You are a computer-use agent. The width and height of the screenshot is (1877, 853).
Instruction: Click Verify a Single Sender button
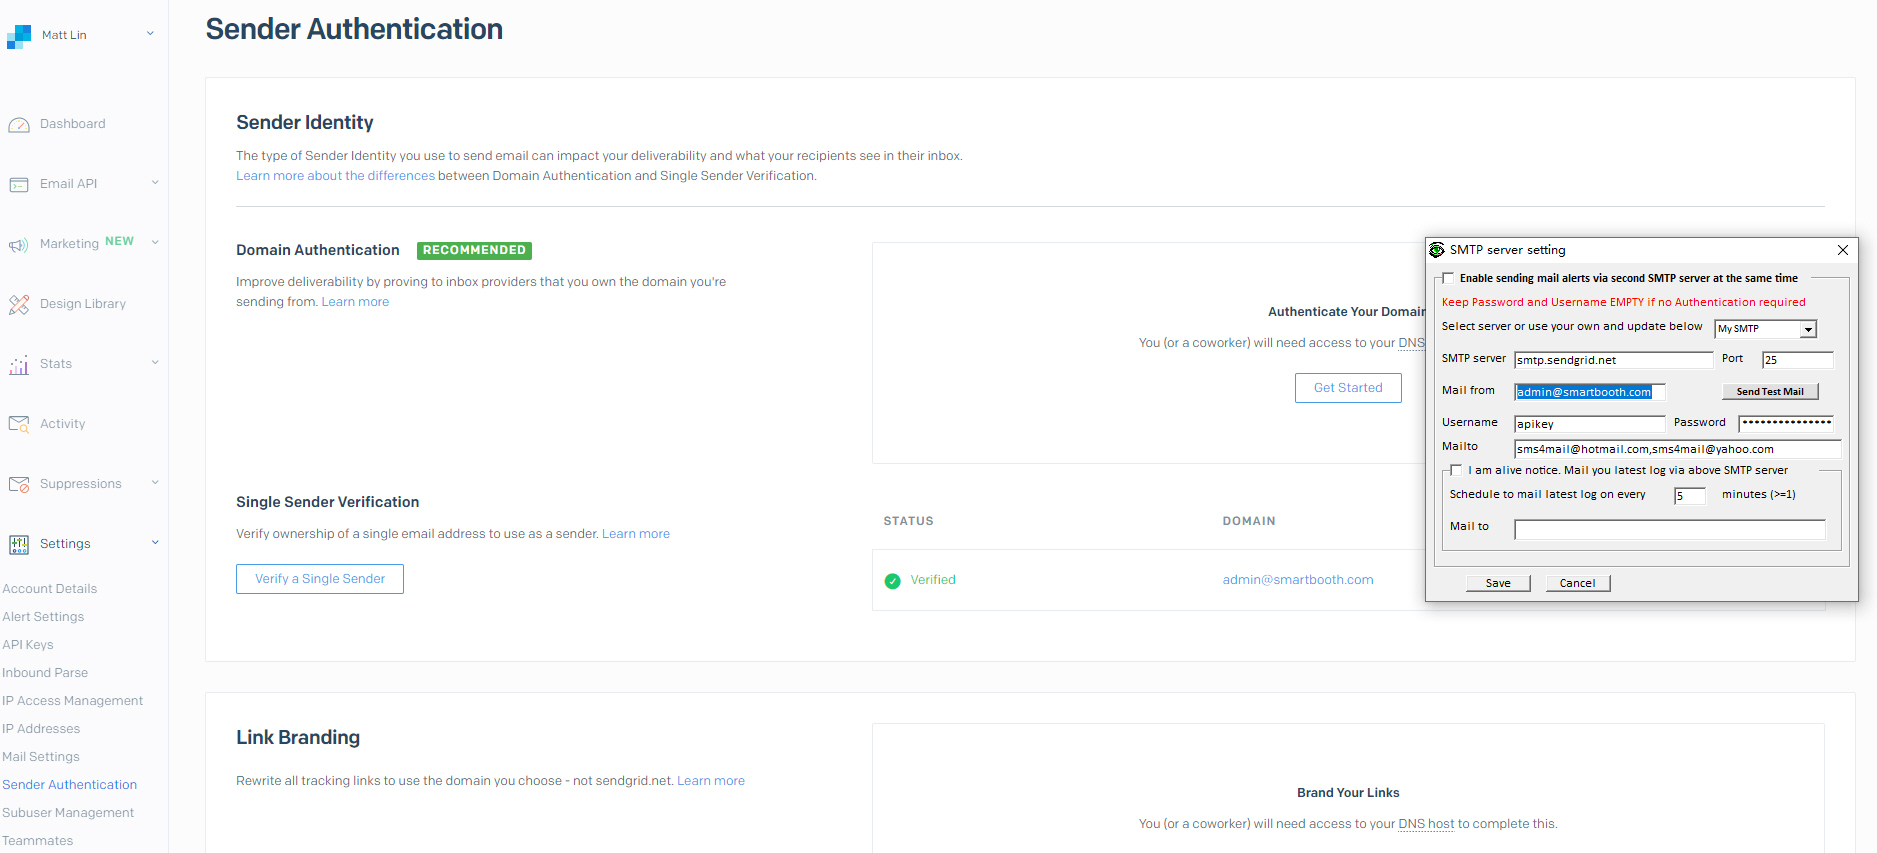[320, 579]
